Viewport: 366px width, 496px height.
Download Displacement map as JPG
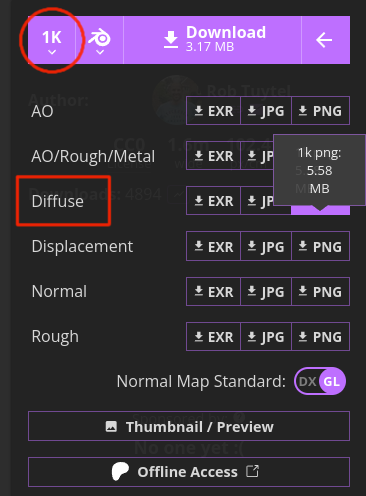click(x=266, y=247)
